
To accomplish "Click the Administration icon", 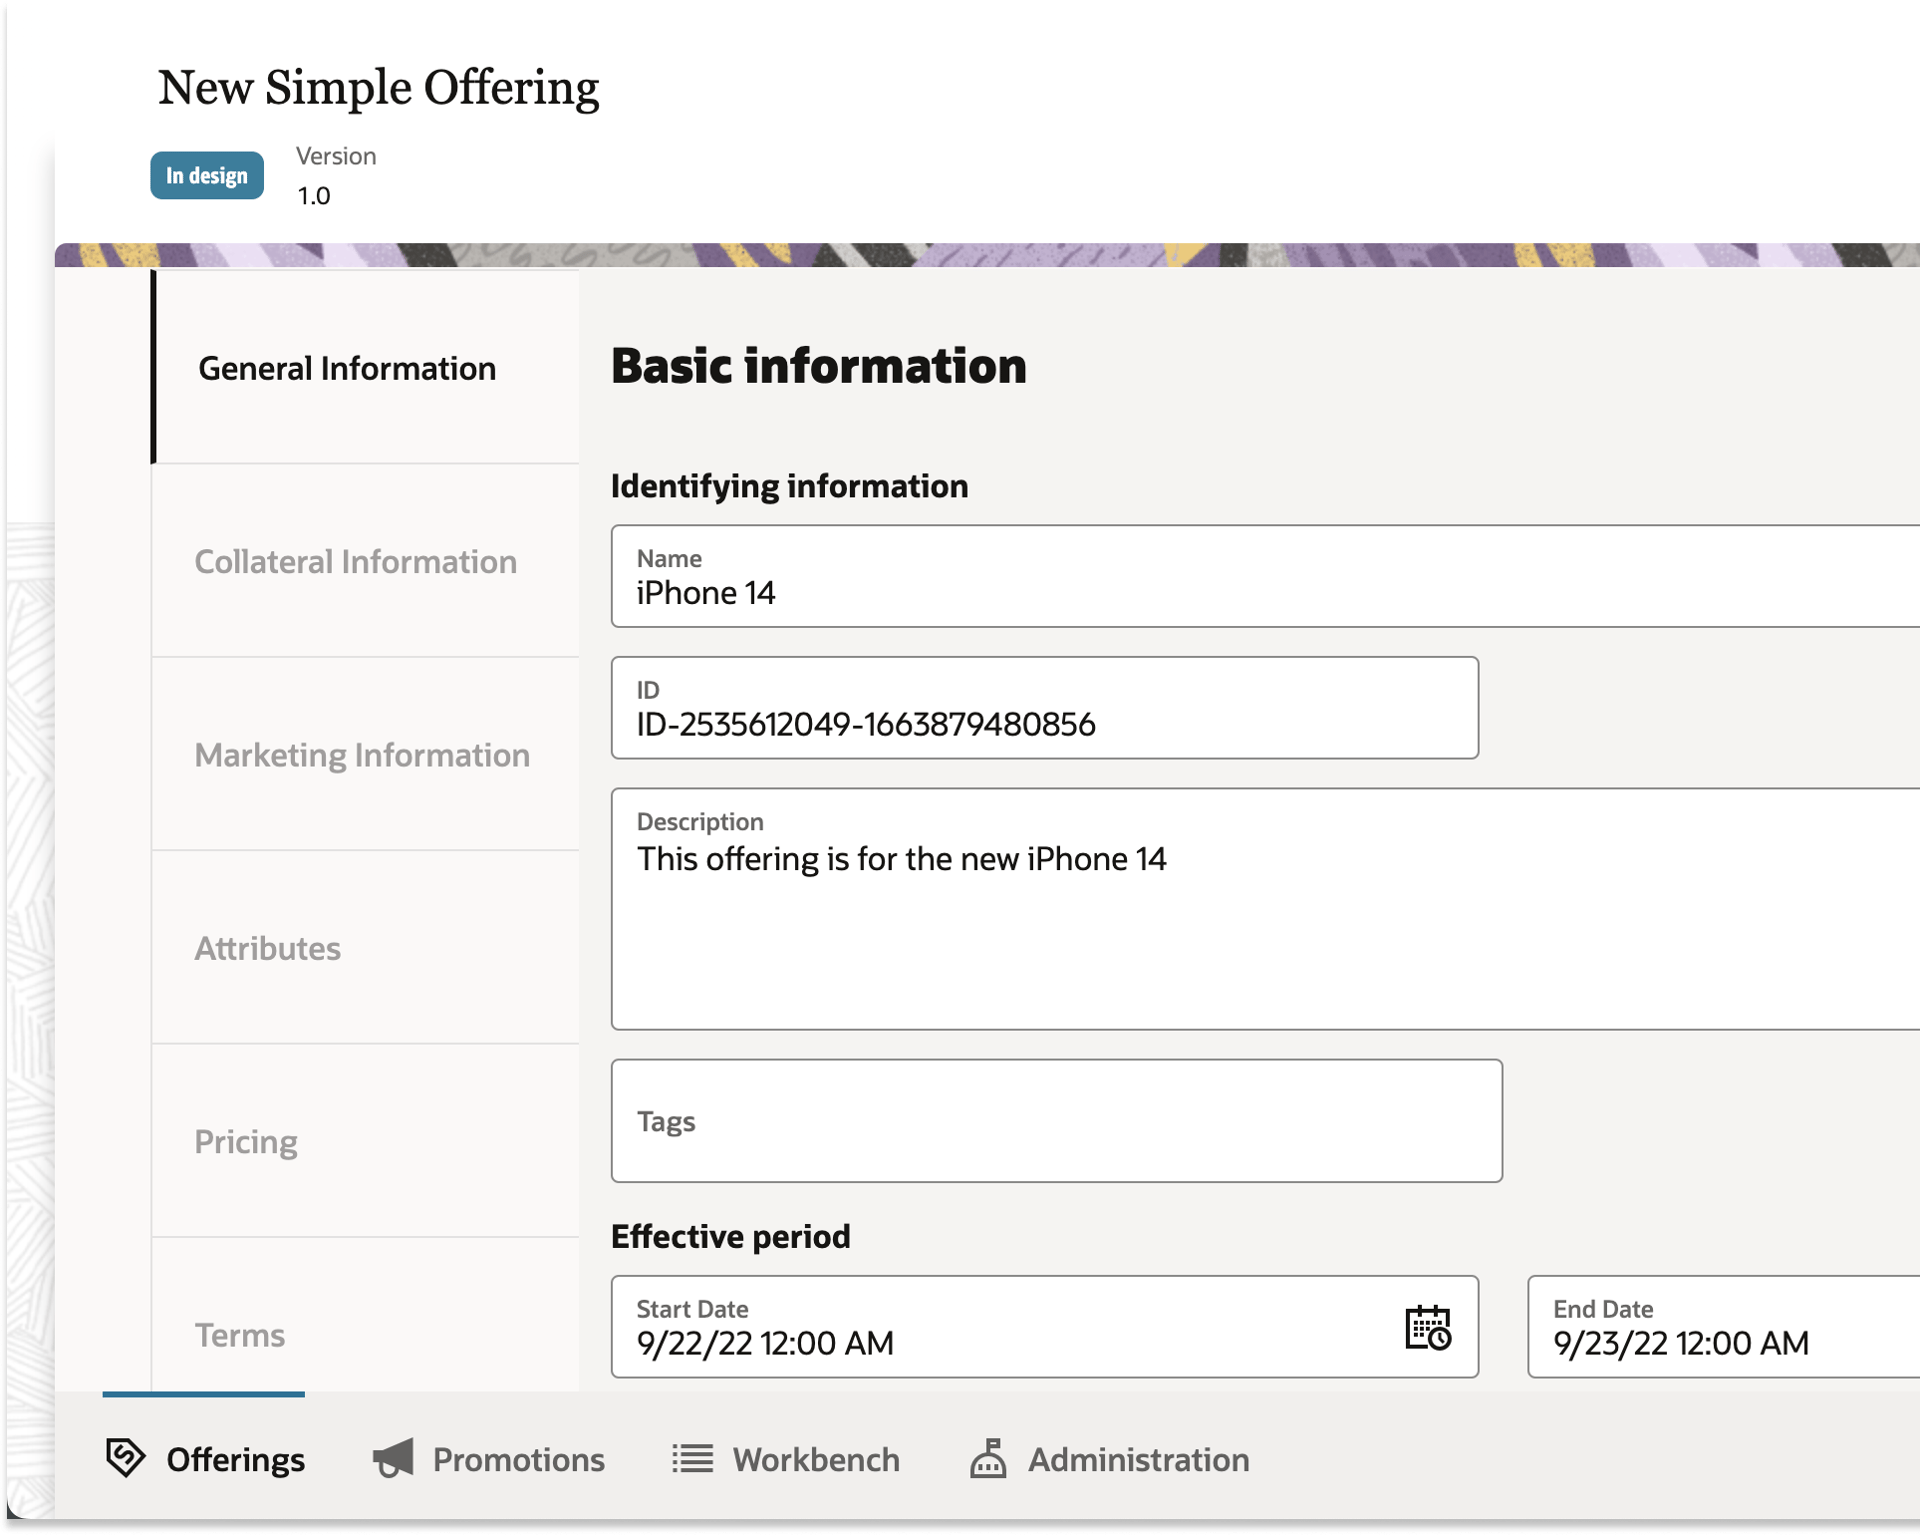I will pos(988,1458).
